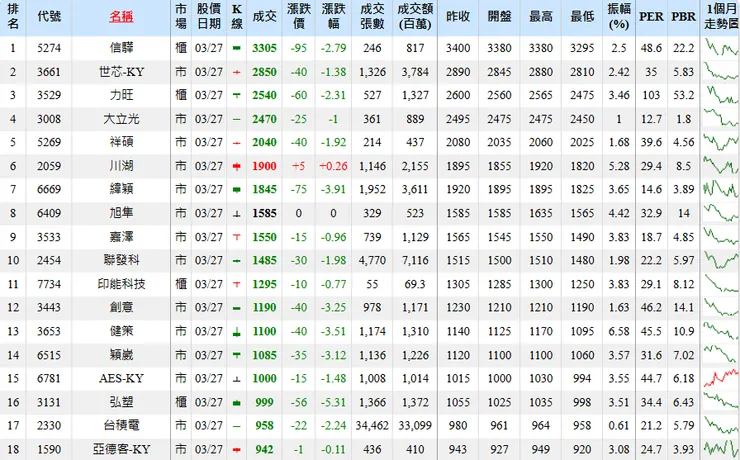The height and width of the screenshot is (460, 740).
Task: Select stock code 6781
Action: [x=49, y=378]
